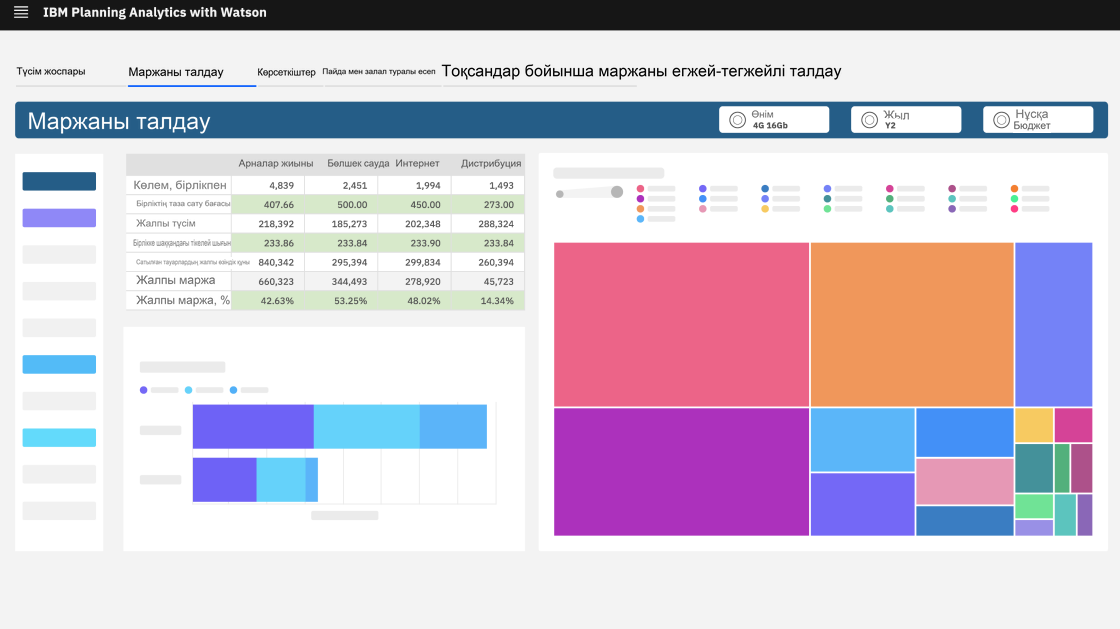Click the cell with value 2,451
This screenshot has height=629, width=1120.
(x=341, y=185)
